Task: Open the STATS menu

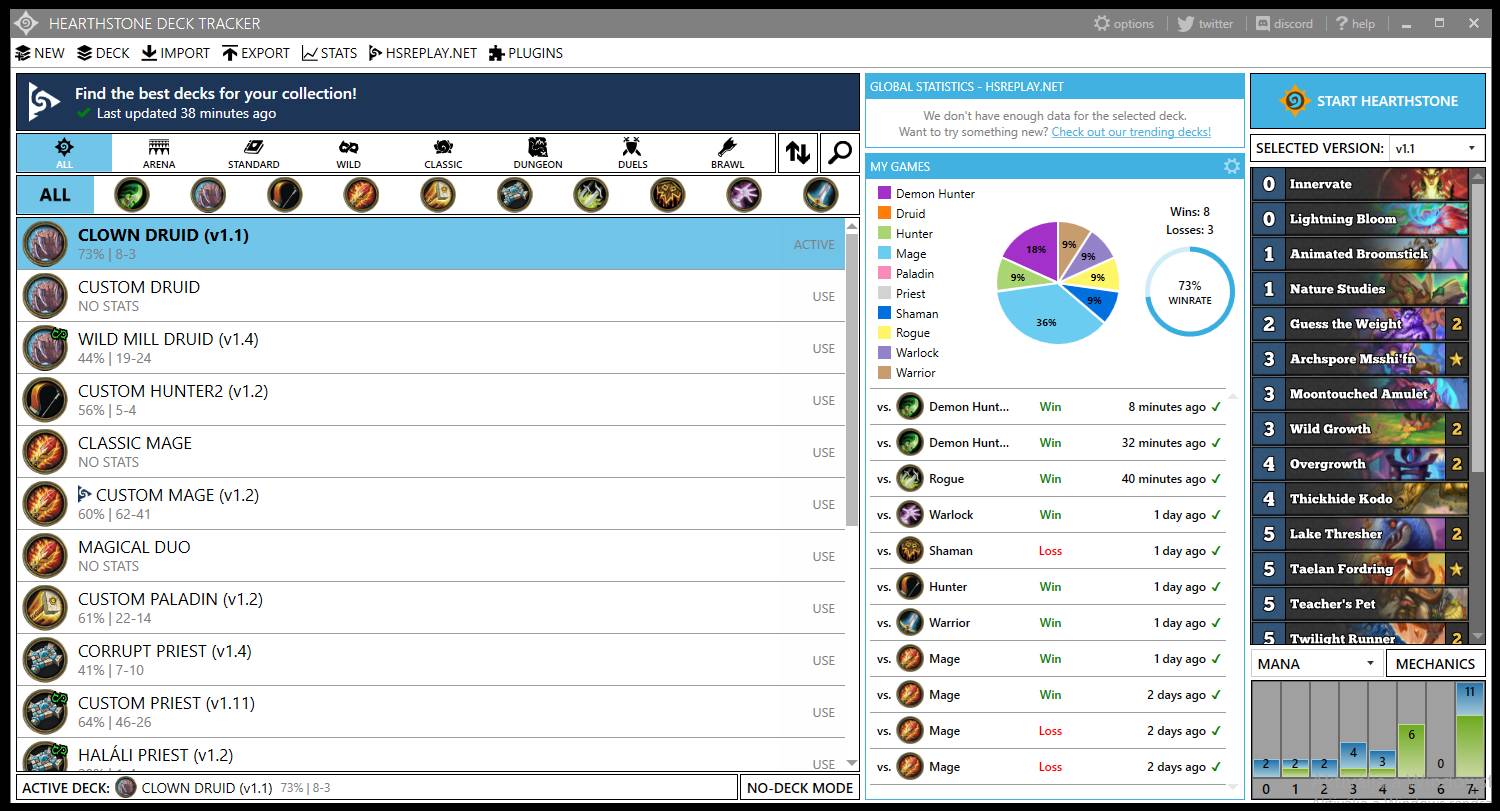Action: click(x=330, y=53)
